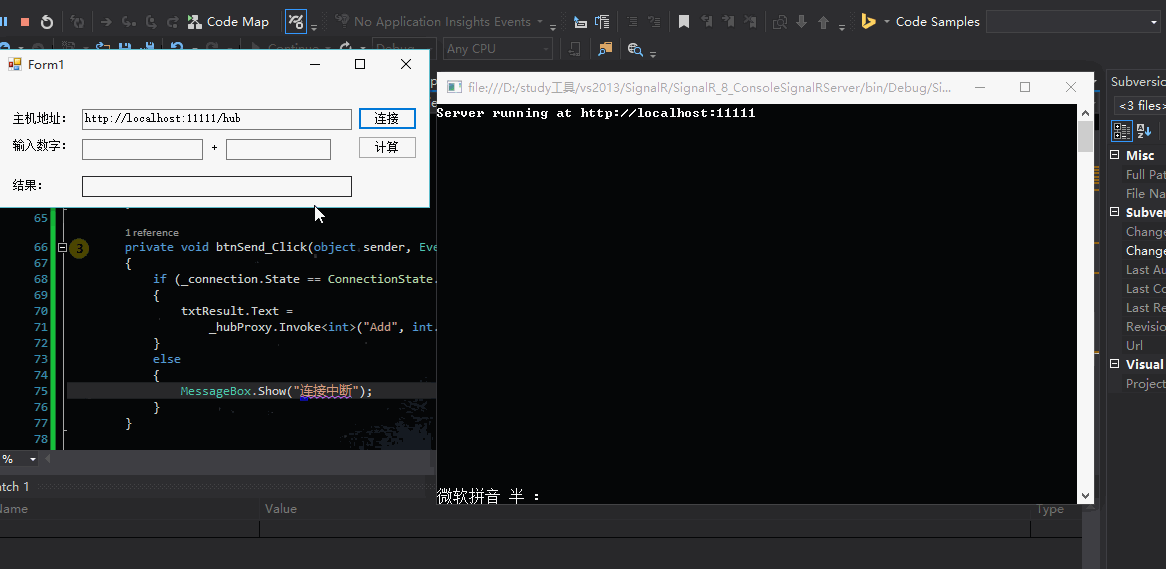Toggle Categorized view in properties panel
Screen dimensions: 1166x569
tap(1122, 131)
